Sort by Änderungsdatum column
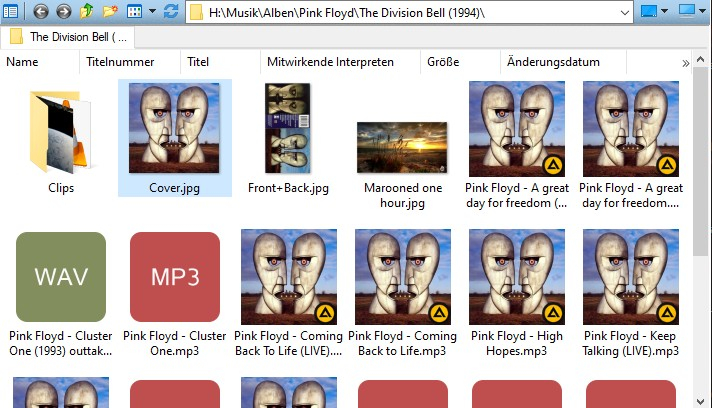This screenshot has width=712, height=408. [563, 62]
